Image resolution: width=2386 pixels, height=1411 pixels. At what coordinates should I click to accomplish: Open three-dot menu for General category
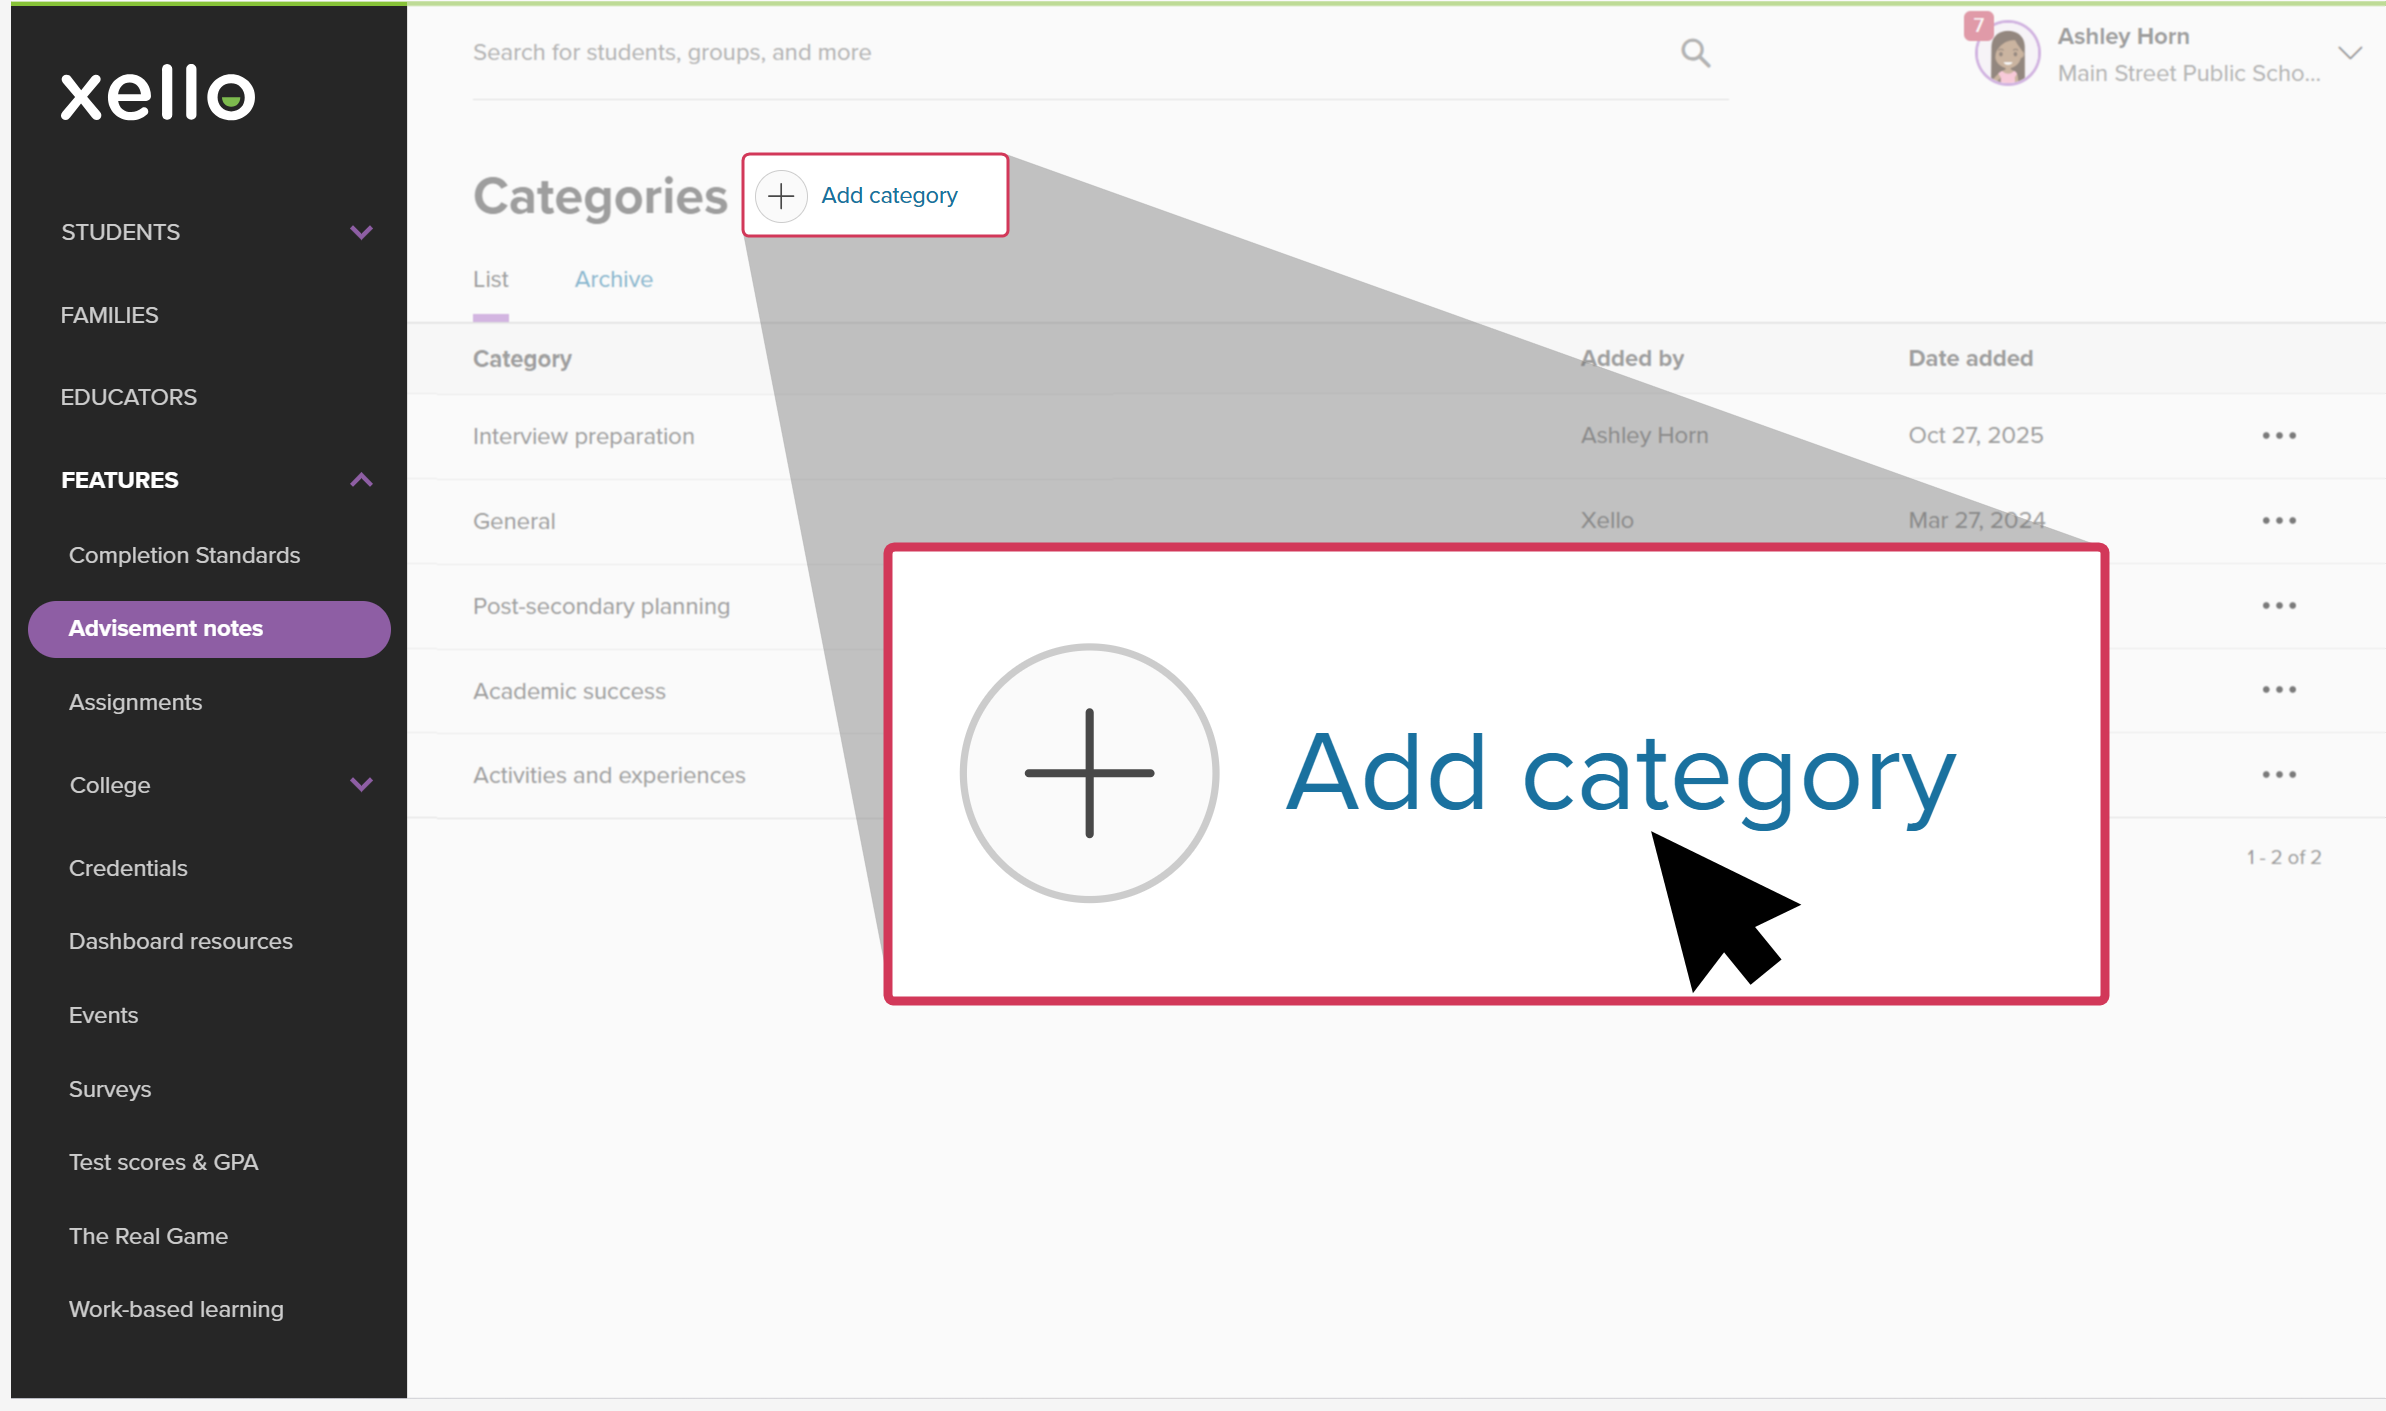click(2279, 521)
